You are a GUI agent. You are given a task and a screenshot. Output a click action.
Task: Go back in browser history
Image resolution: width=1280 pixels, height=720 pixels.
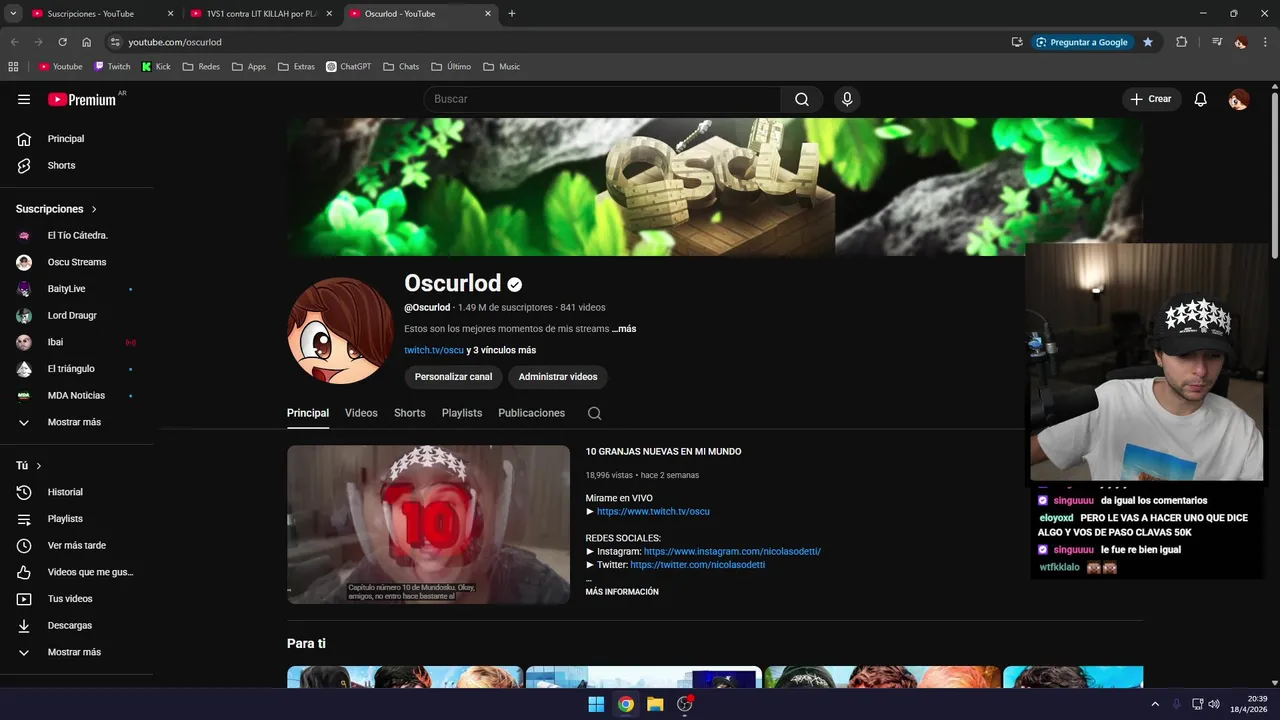pos(14,42)
